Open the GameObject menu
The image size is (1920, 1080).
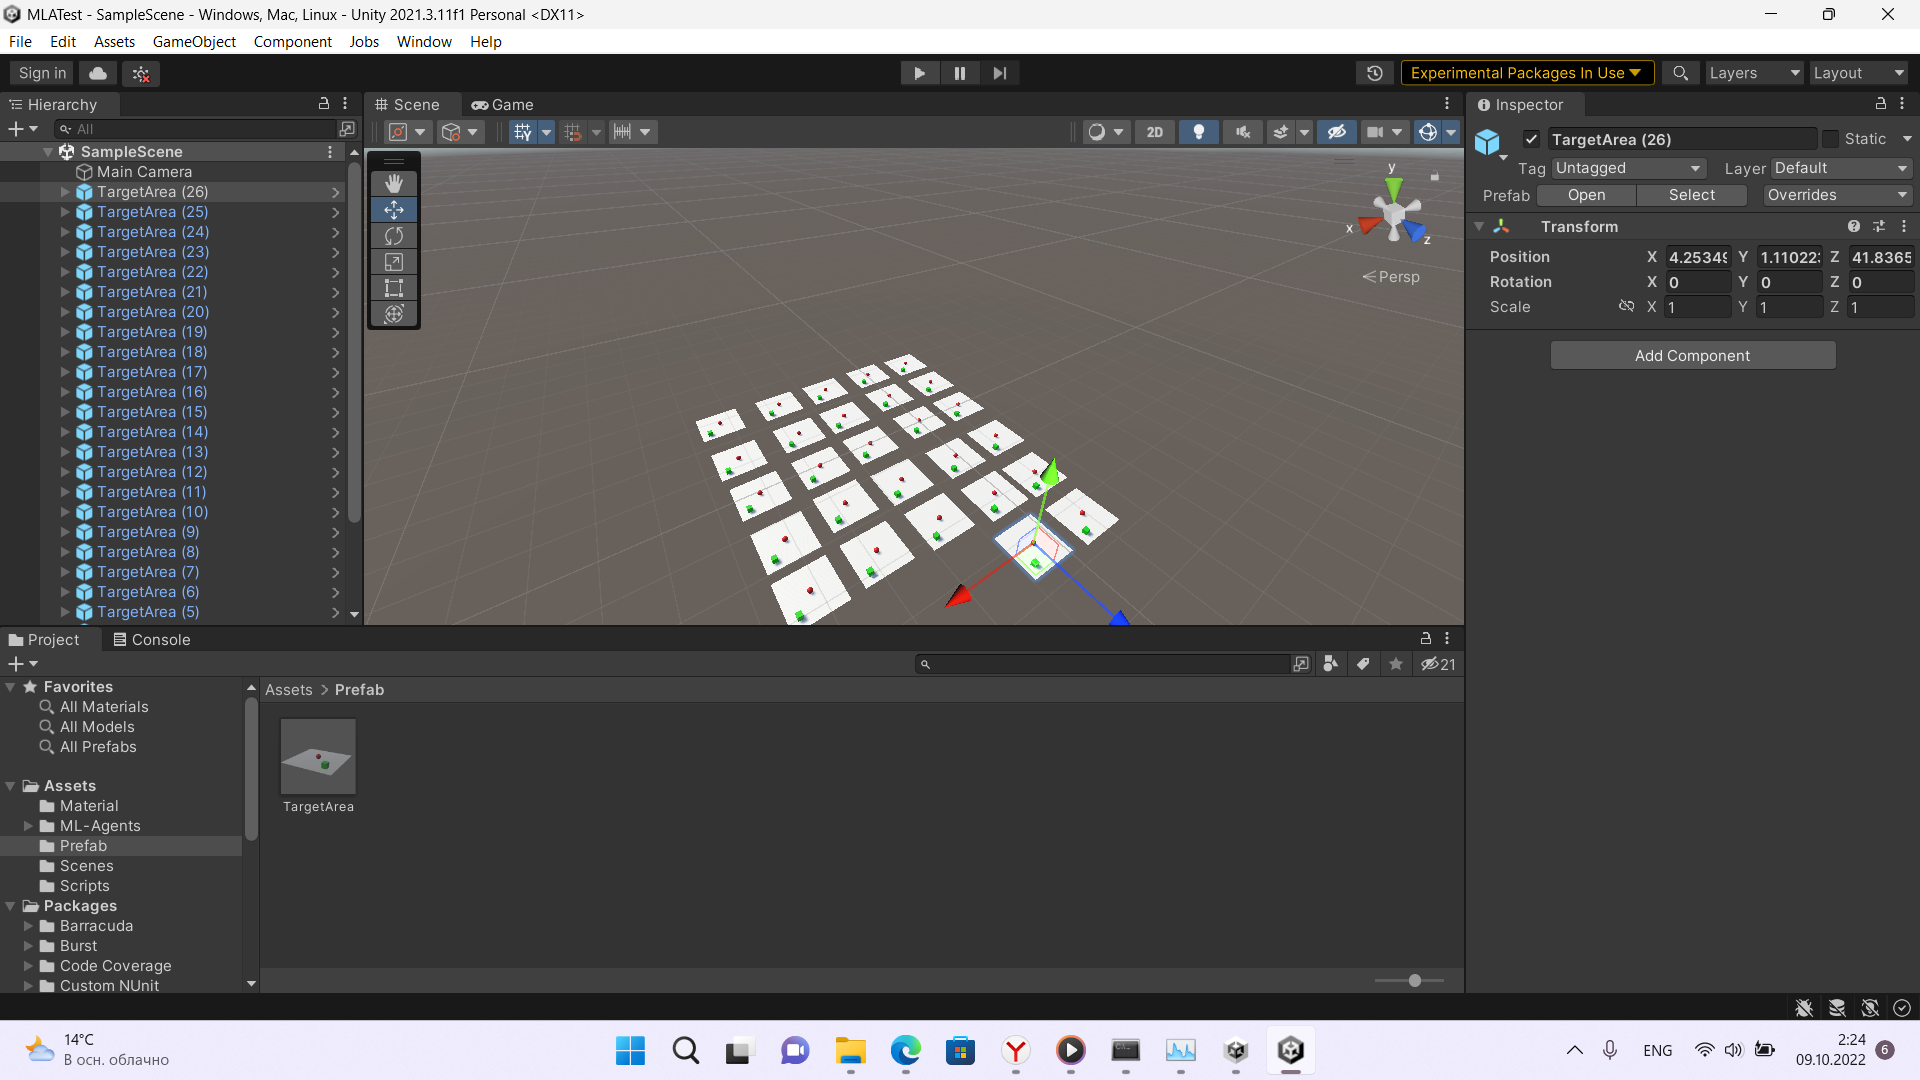(194, 42)
